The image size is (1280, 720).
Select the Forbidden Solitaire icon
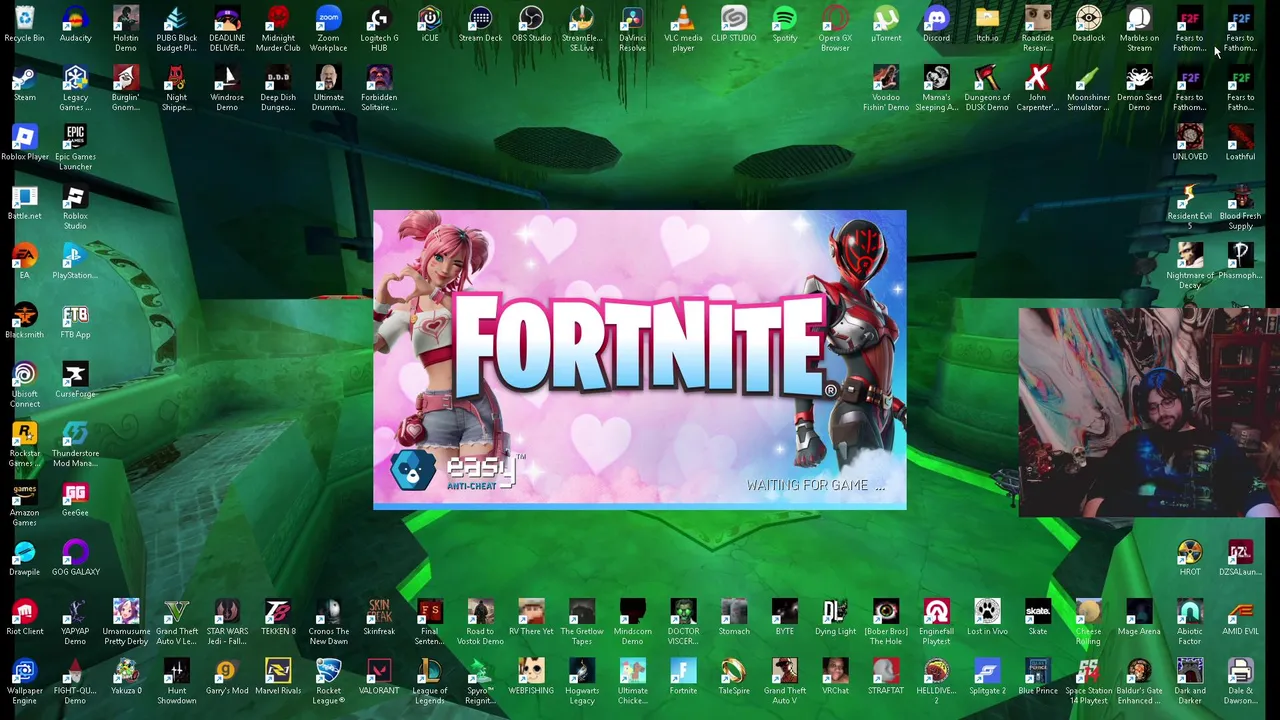coord(379,88)
